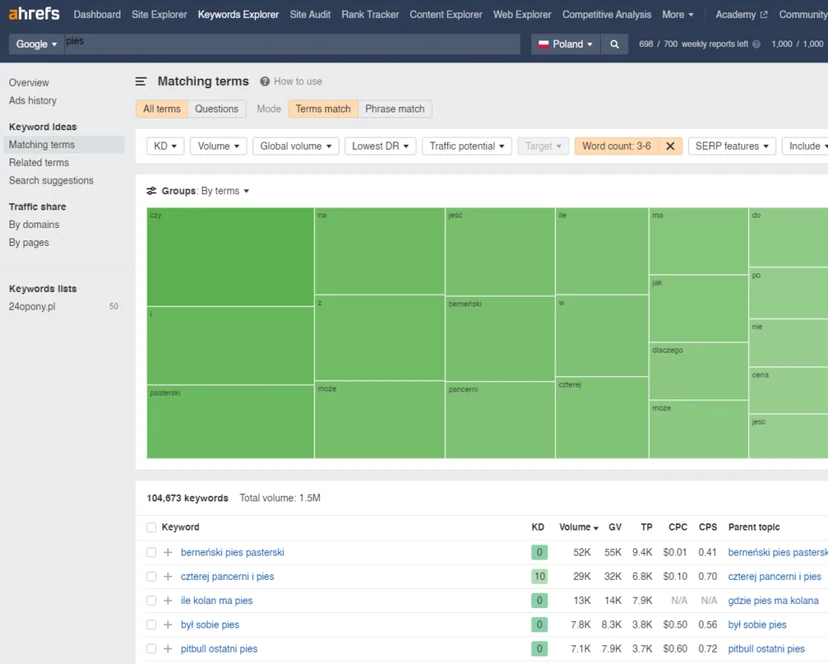
Task: Go to Dashboard
Action: click(97, 15)
